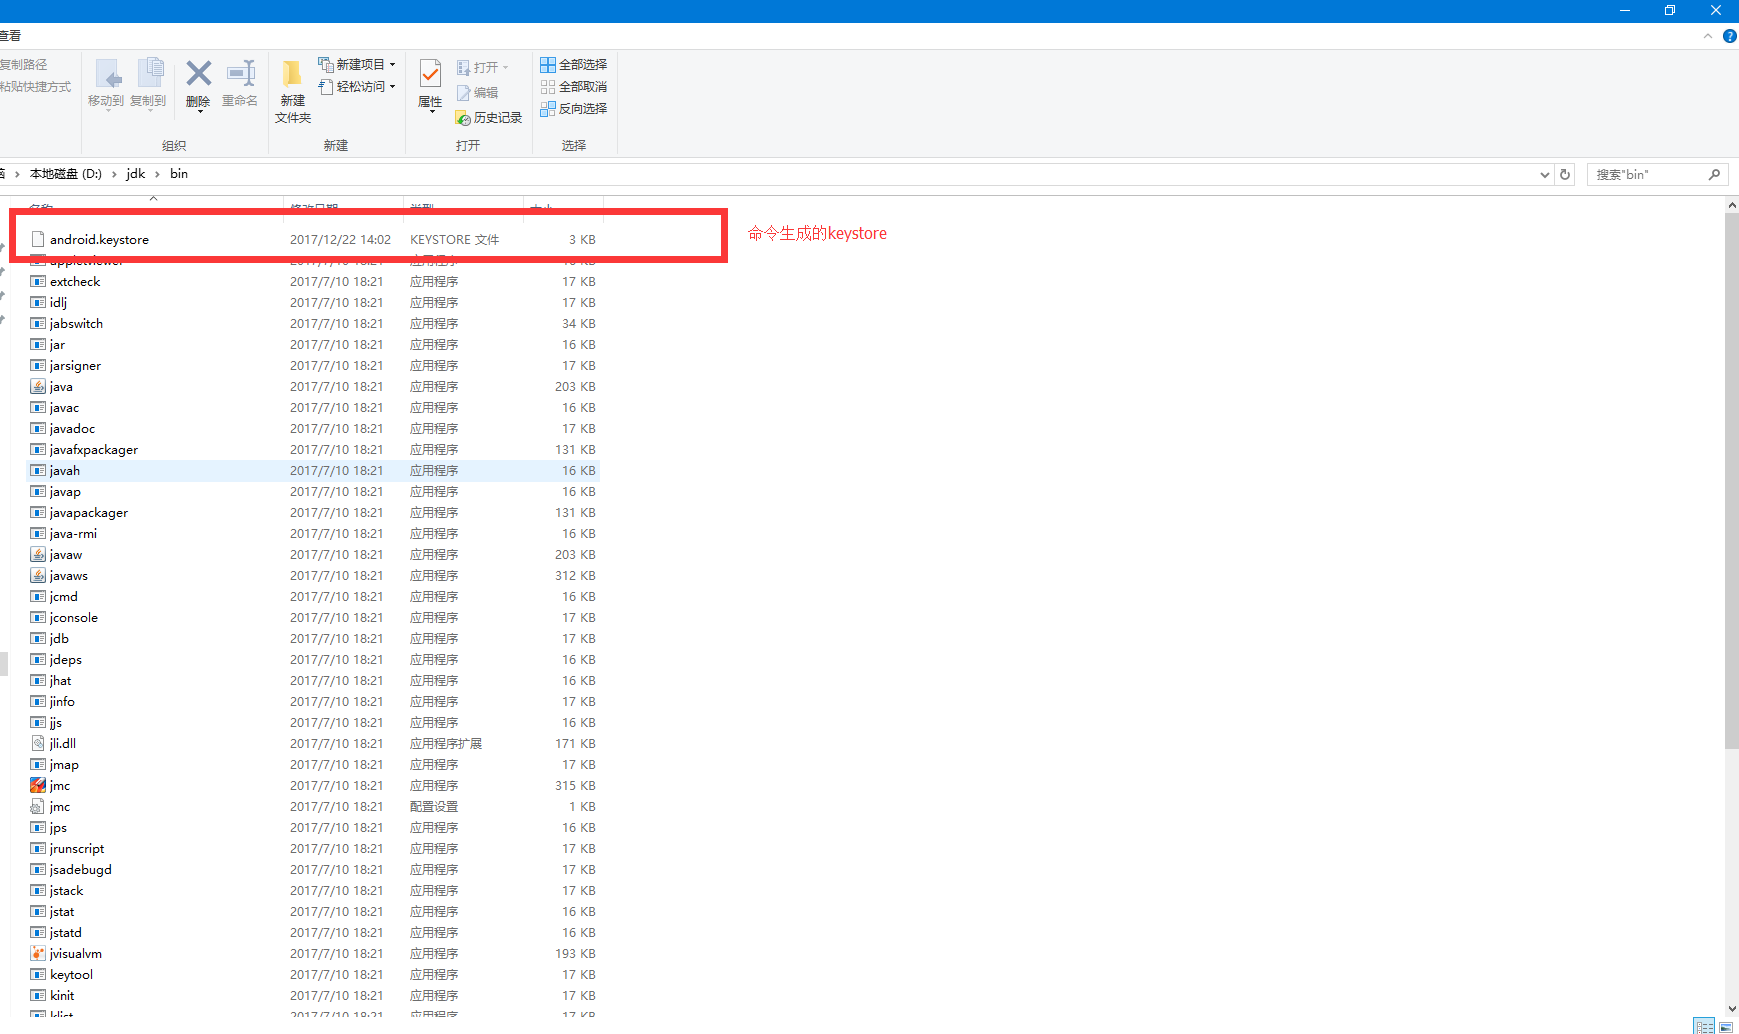Click the Edit (编辑) ribbon item

(x=478, y=93)
